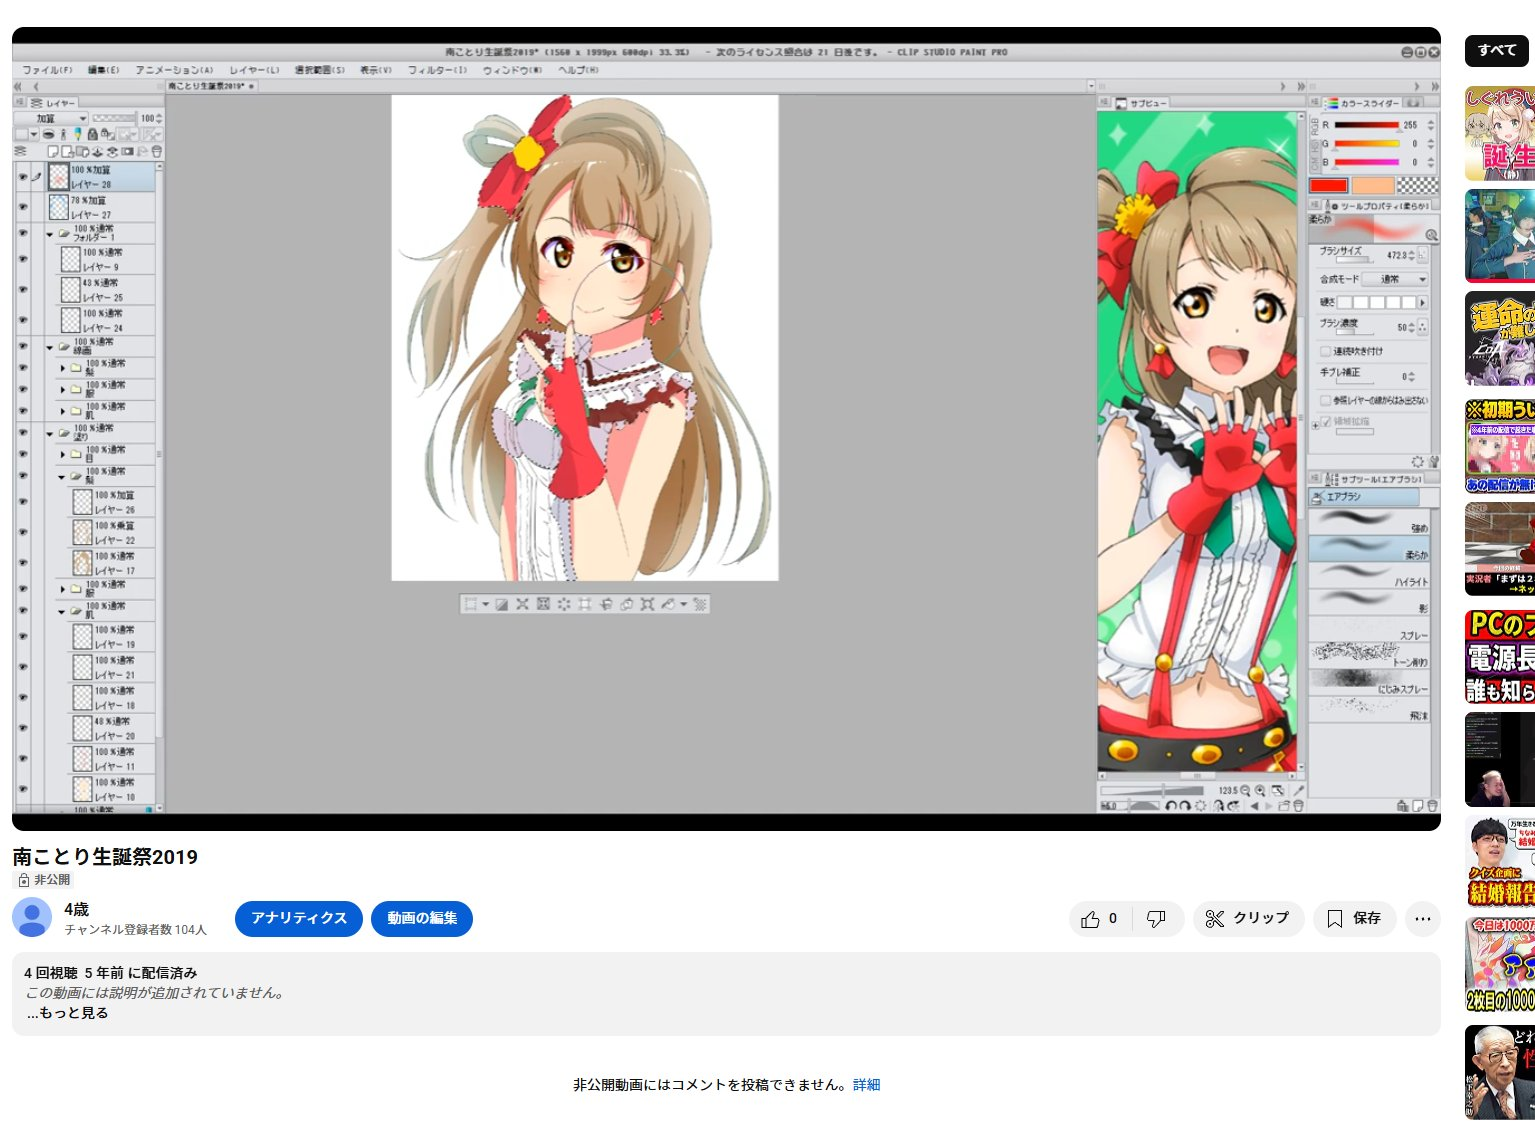Click the delete sub tool trash icon
The image size is (1535, 1130).
[1432, 806]
